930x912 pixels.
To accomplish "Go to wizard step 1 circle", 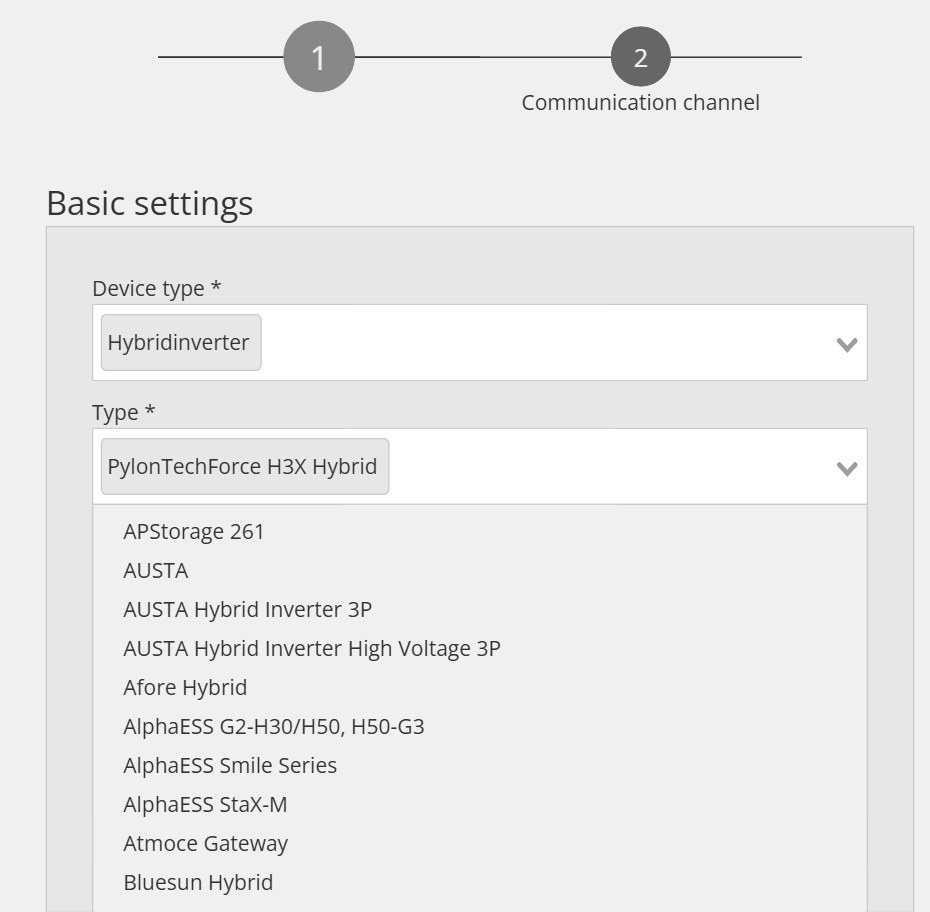I will click(319, 57).
